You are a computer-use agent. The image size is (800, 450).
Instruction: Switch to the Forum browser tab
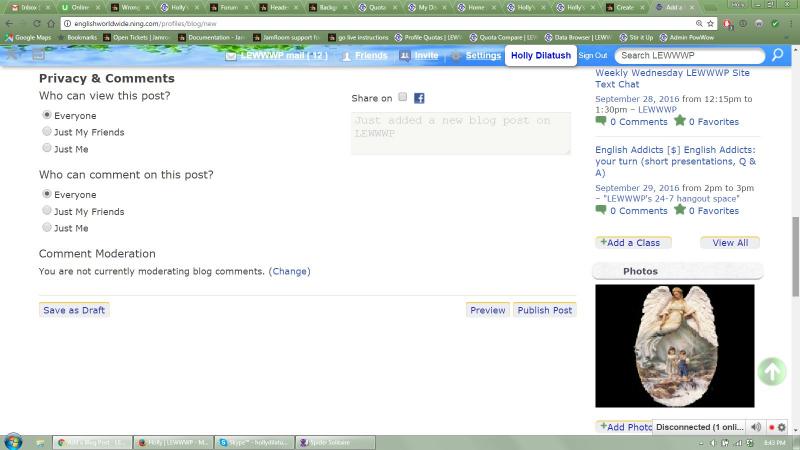(x=229, y=7)
